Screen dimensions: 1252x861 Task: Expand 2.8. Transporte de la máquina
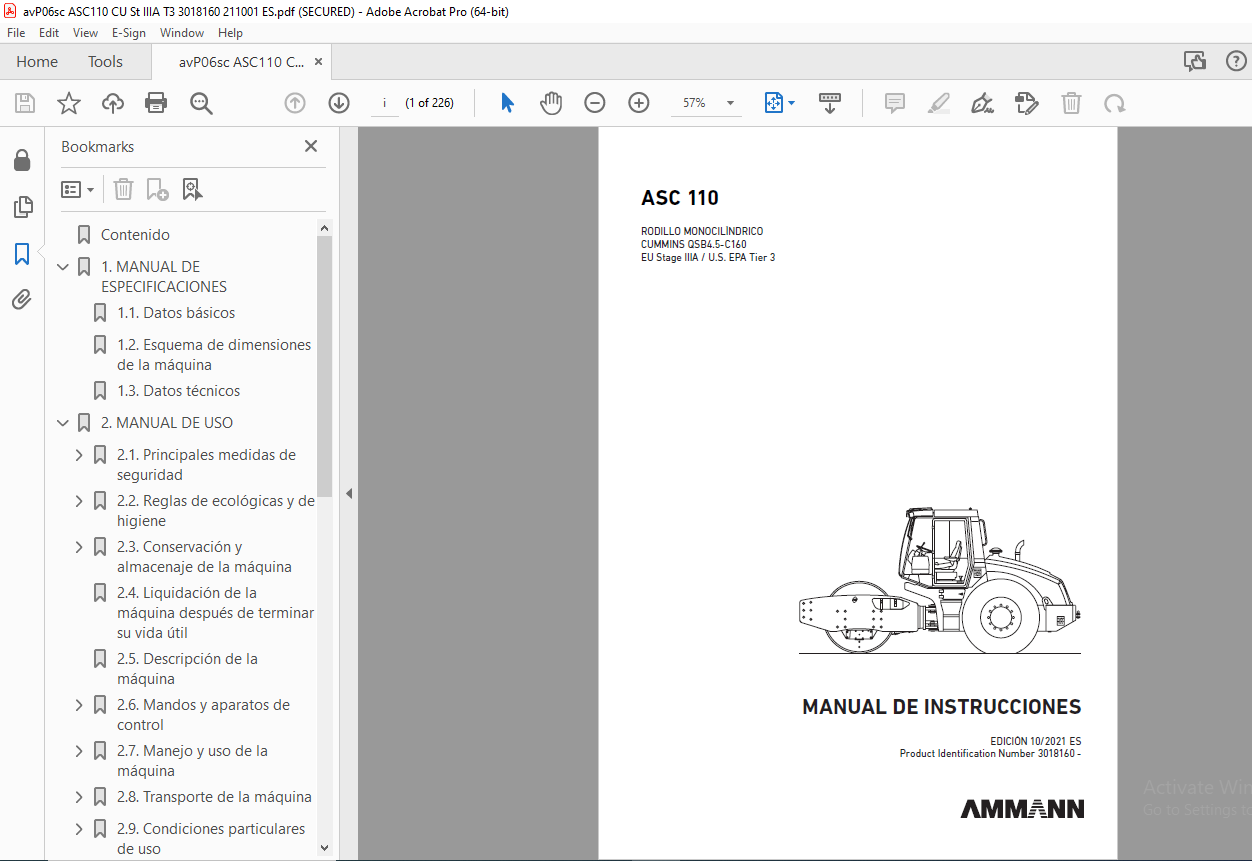[x=79, y=797]
